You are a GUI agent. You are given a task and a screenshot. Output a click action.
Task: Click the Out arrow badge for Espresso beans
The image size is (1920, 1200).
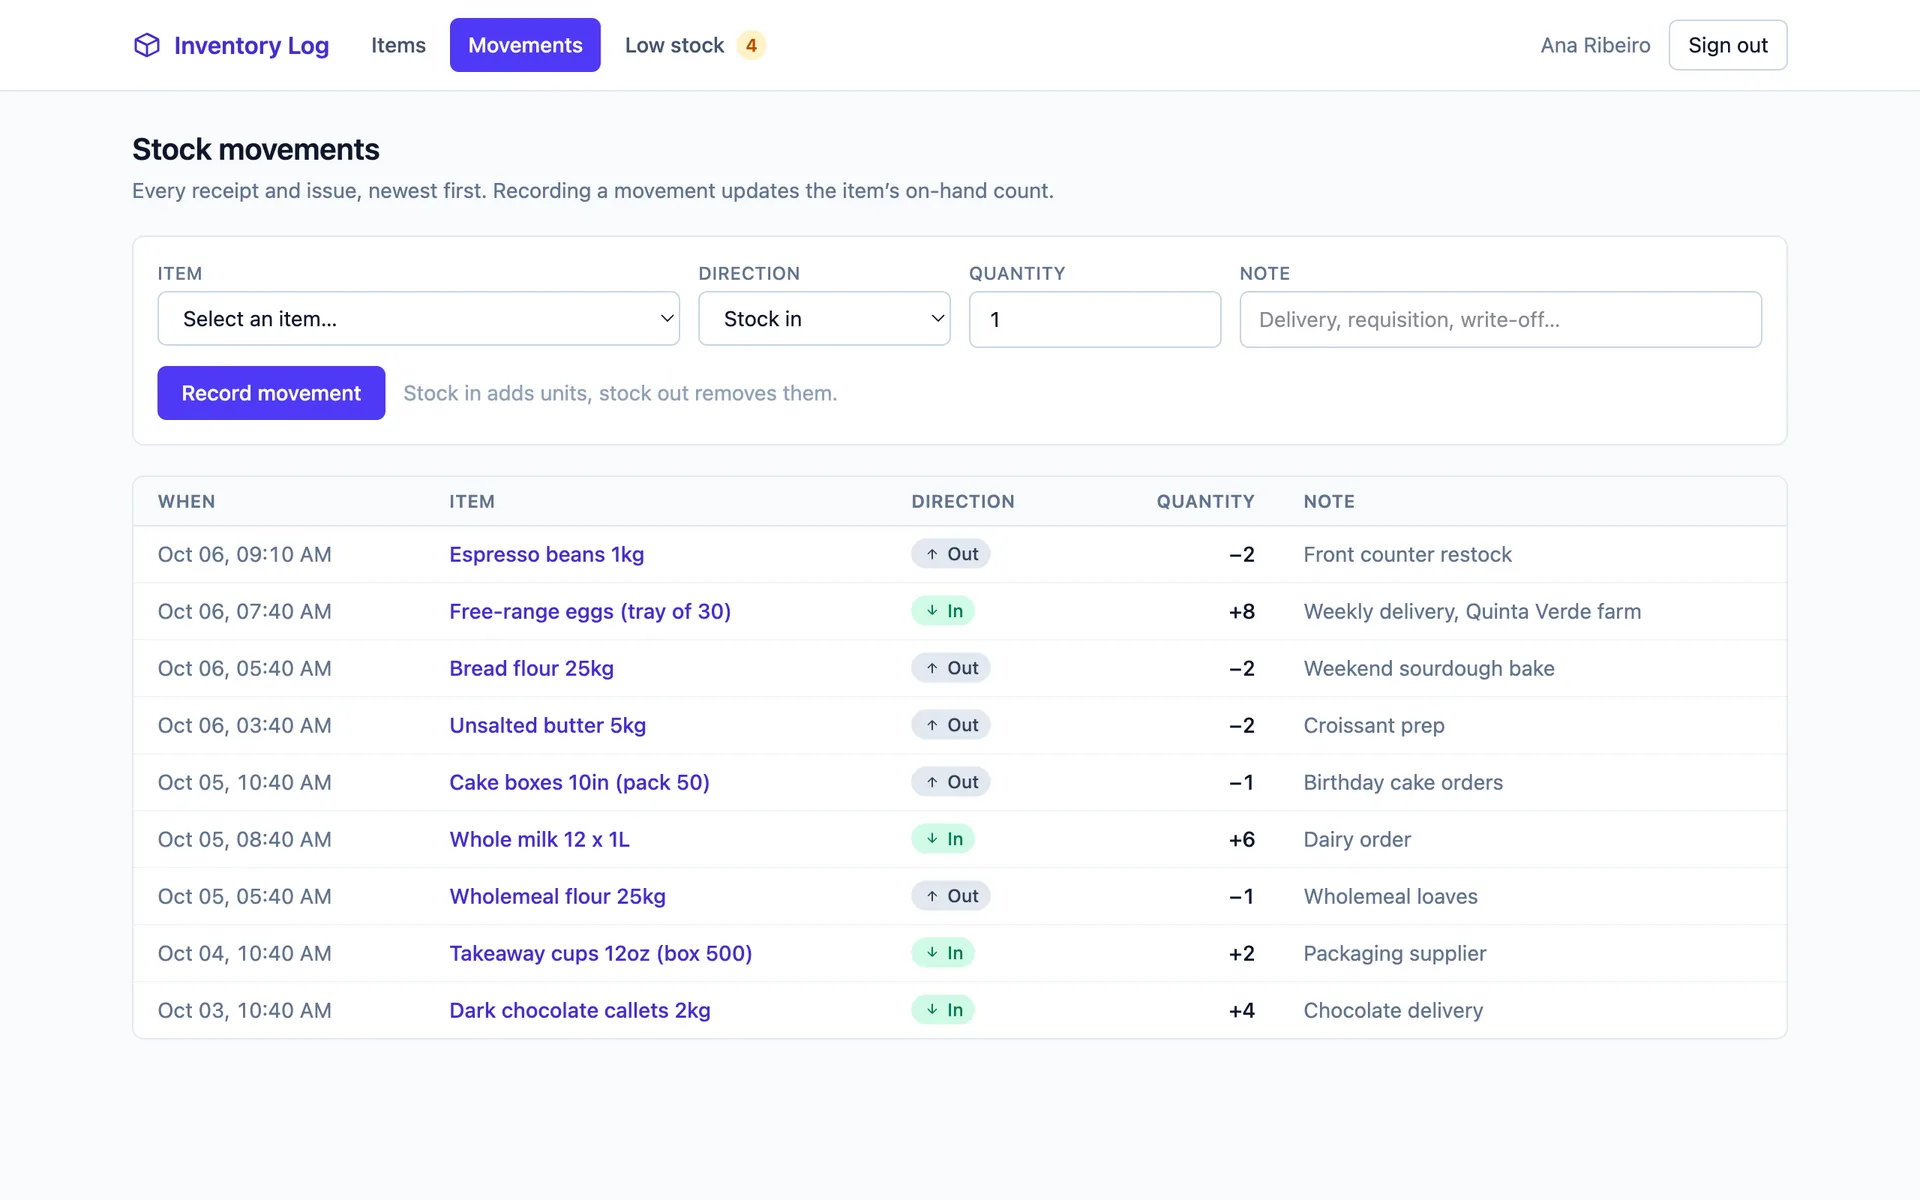(951, 554)
